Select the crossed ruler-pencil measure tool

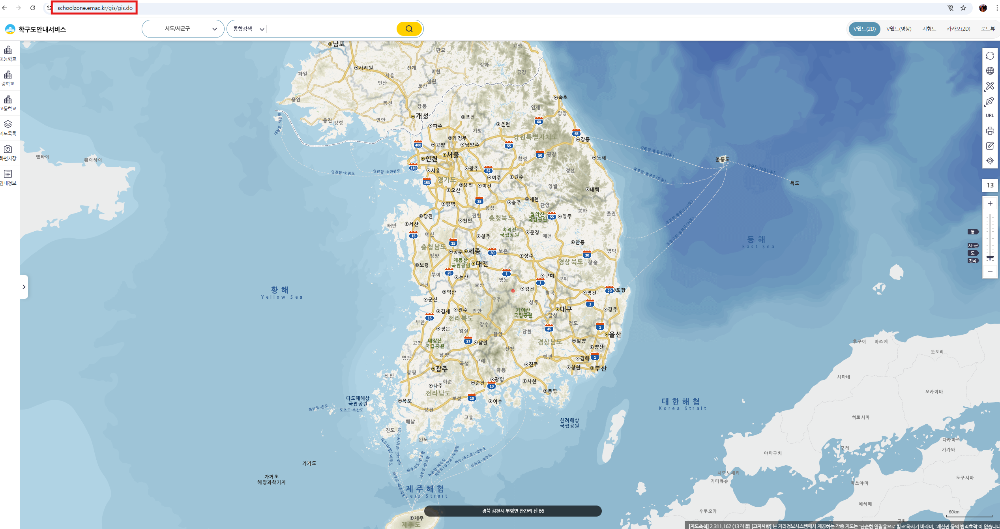pos(990,86)
